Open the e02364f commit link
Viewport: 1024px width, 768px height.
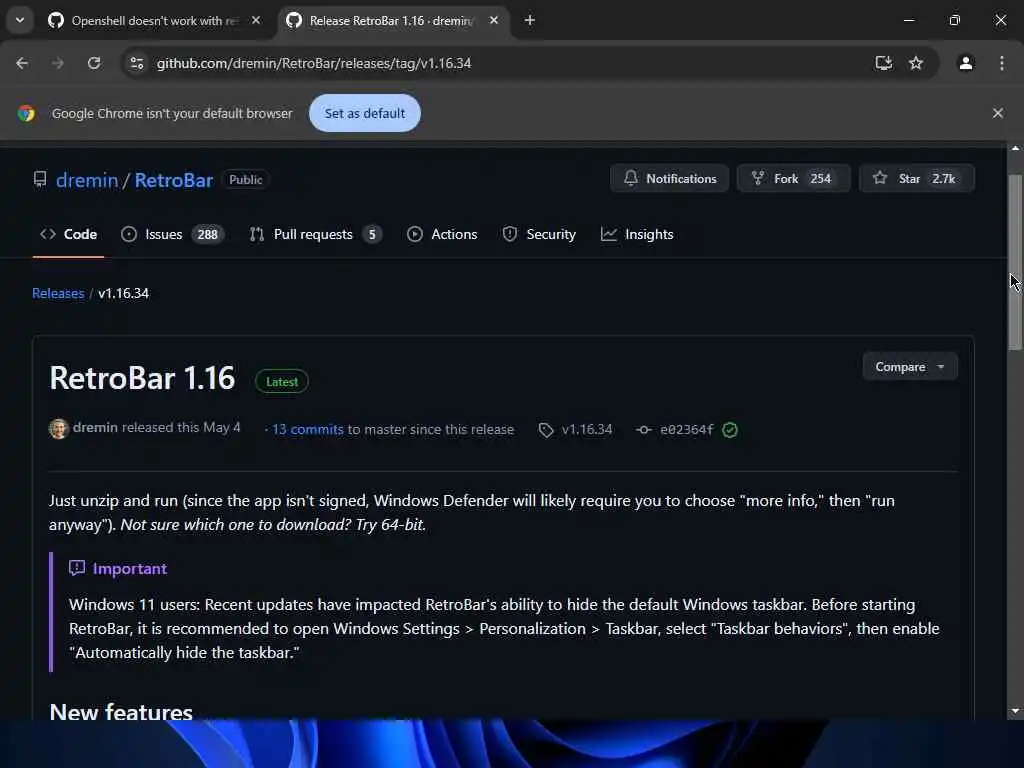[x=686, y=430]
